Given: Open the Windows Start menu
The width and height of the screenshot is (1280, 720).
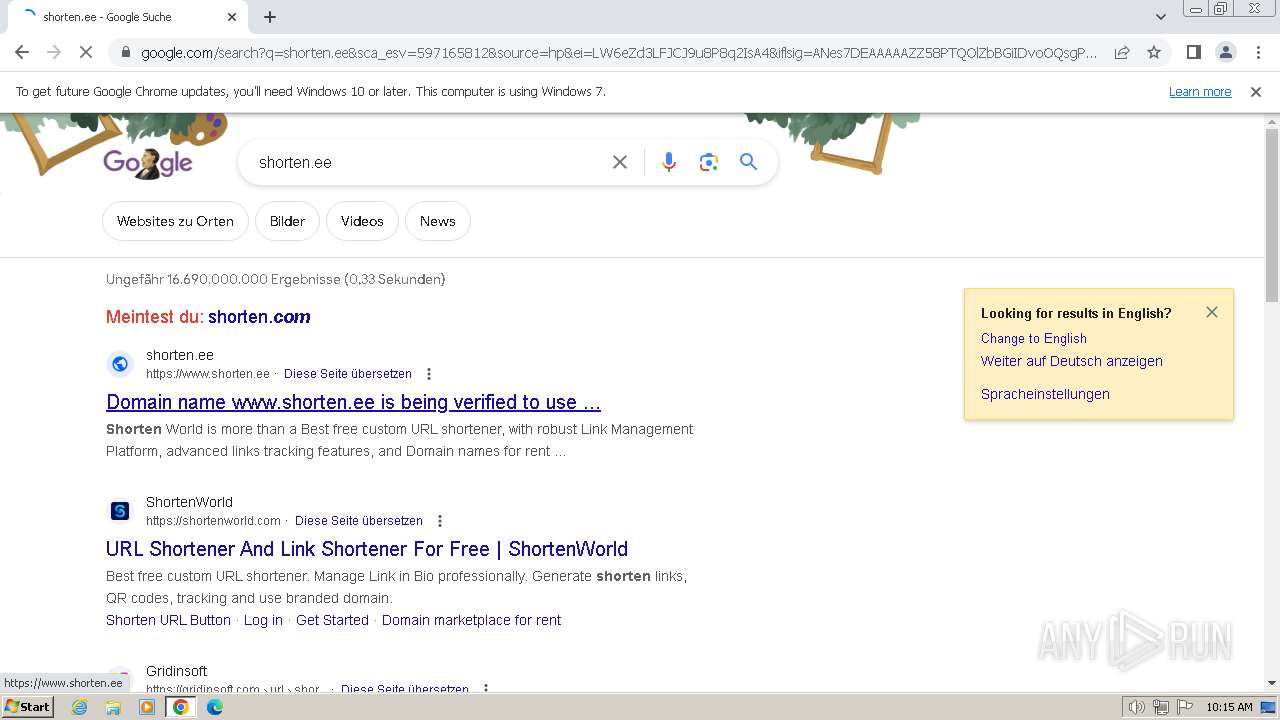Looking at the screenshot, I should tap(27, 707).
